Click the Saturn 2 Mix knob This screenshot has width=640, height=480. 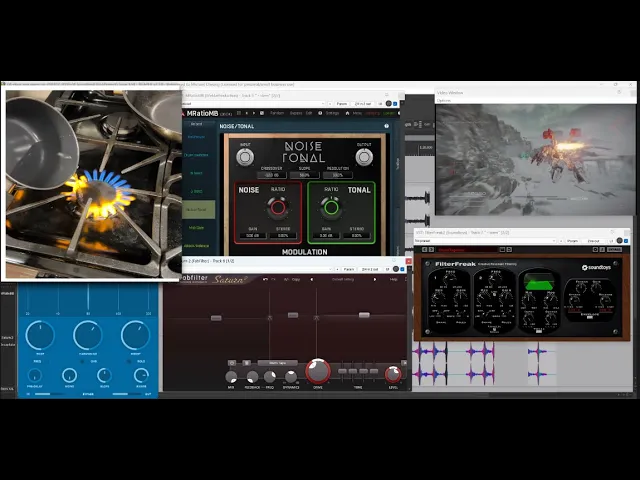(x=231, y=377)
